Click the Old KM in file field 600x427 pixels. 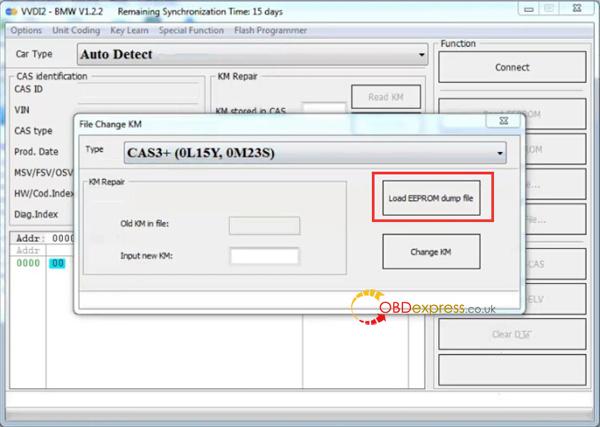(x=264, y=226)
